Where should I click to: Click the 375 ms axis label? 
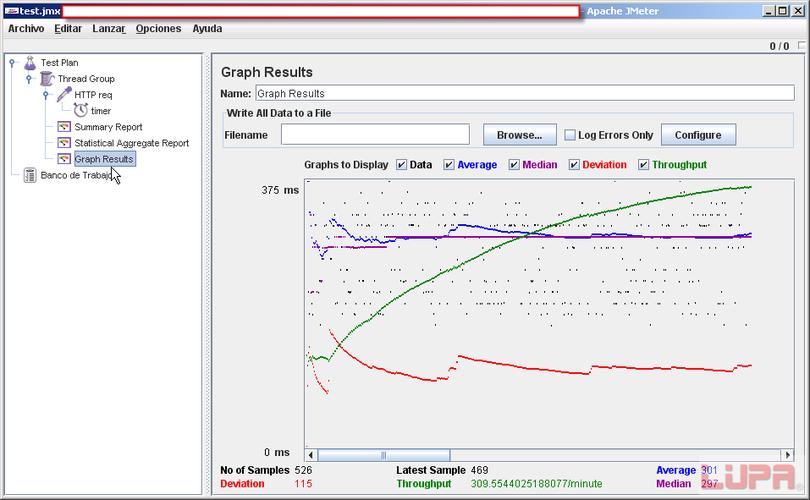pyautogui.click(x=280, y=190)
